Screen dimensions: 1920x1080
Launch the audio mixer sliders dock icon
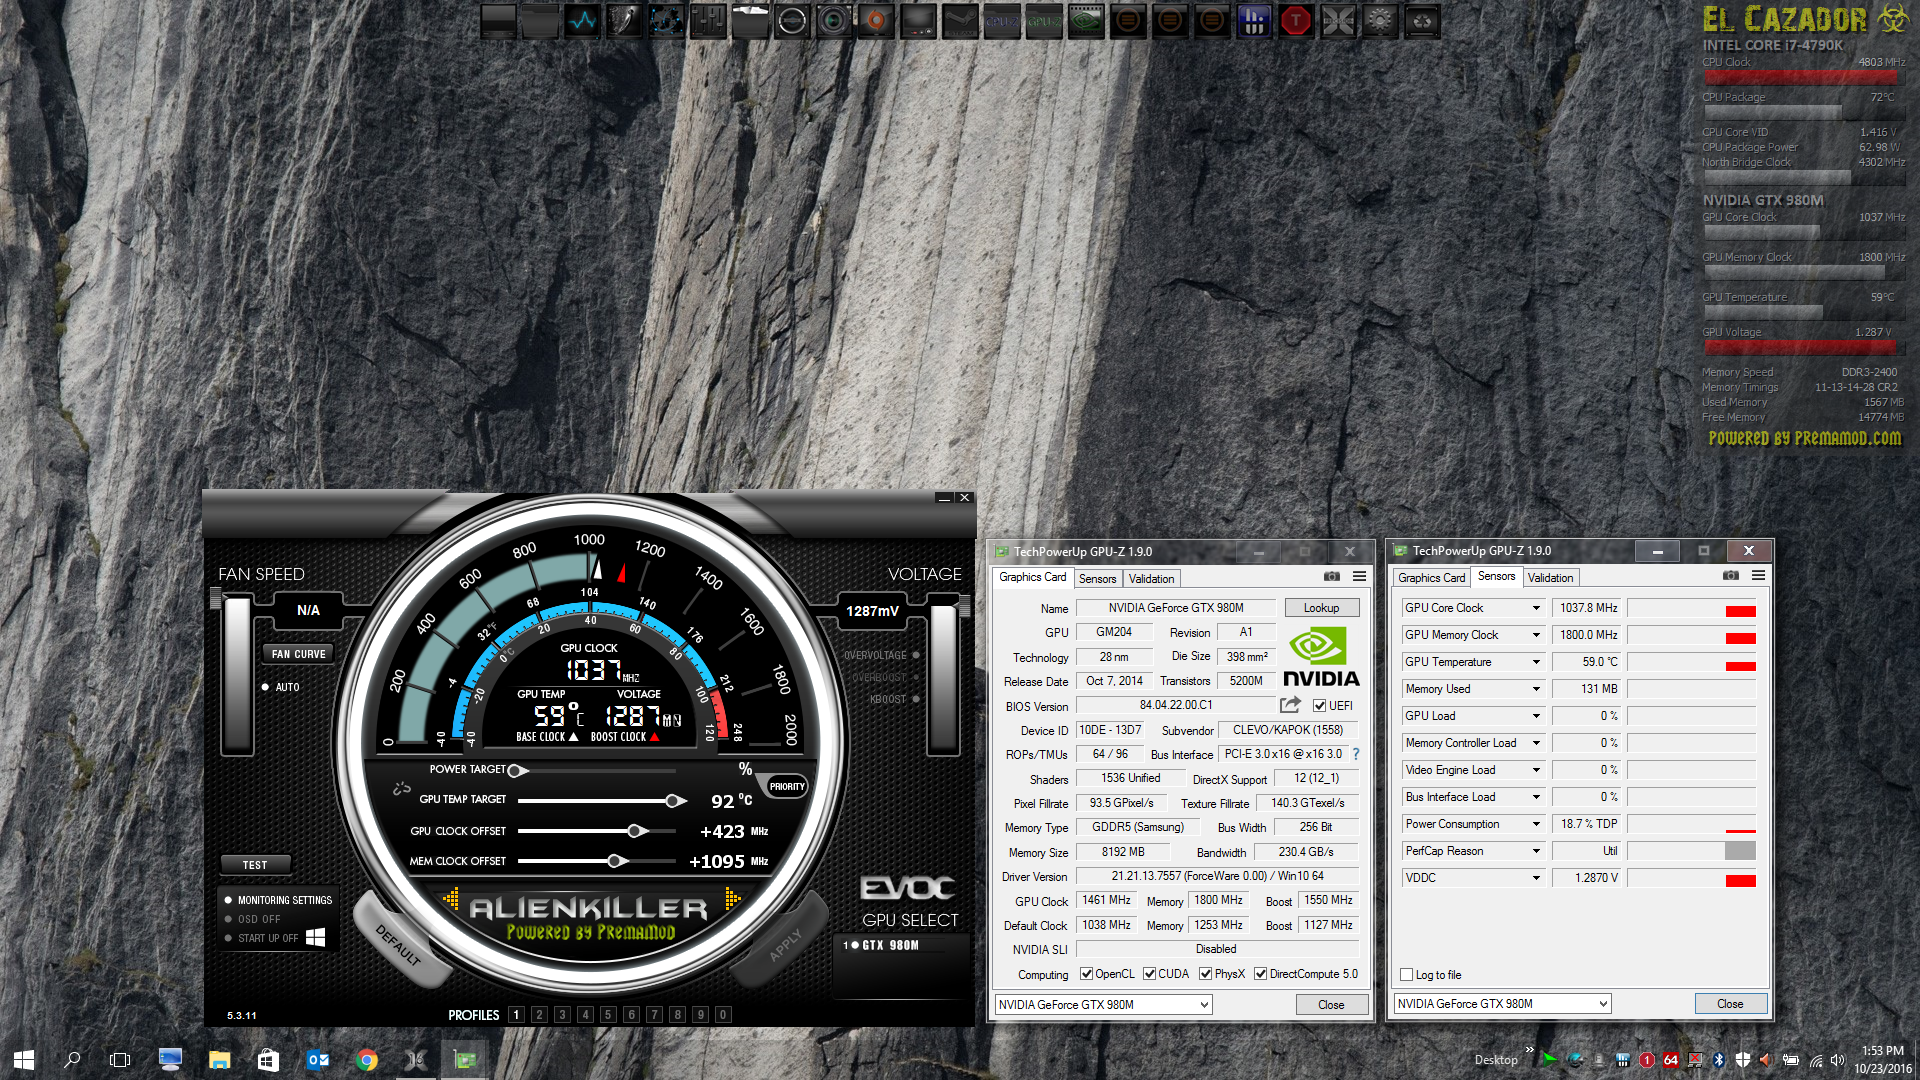click(x=708, y=21)
